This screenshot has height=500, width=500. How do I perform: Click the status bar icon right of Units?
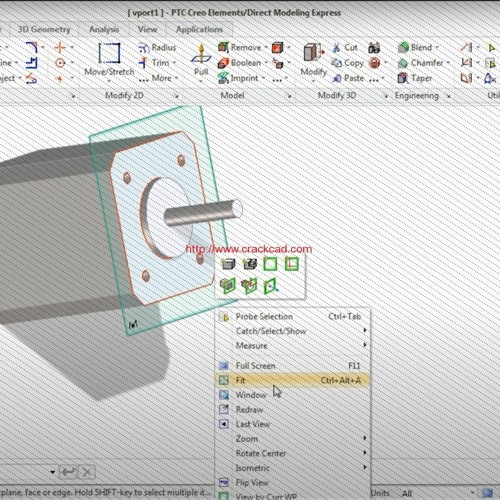[487, 492]
